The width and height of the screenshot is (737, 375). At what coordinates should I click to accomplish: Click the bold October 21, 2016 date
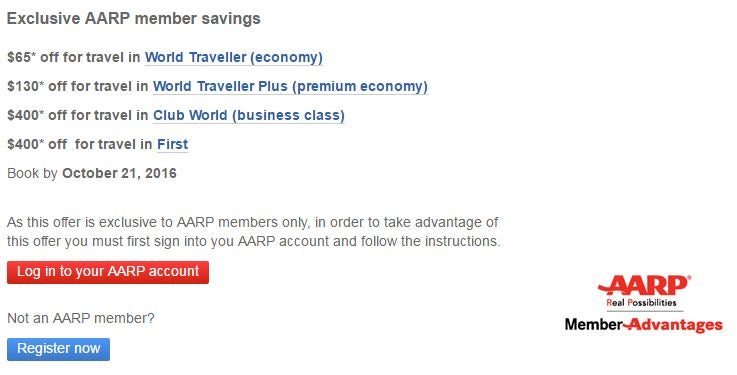(119, 173)
